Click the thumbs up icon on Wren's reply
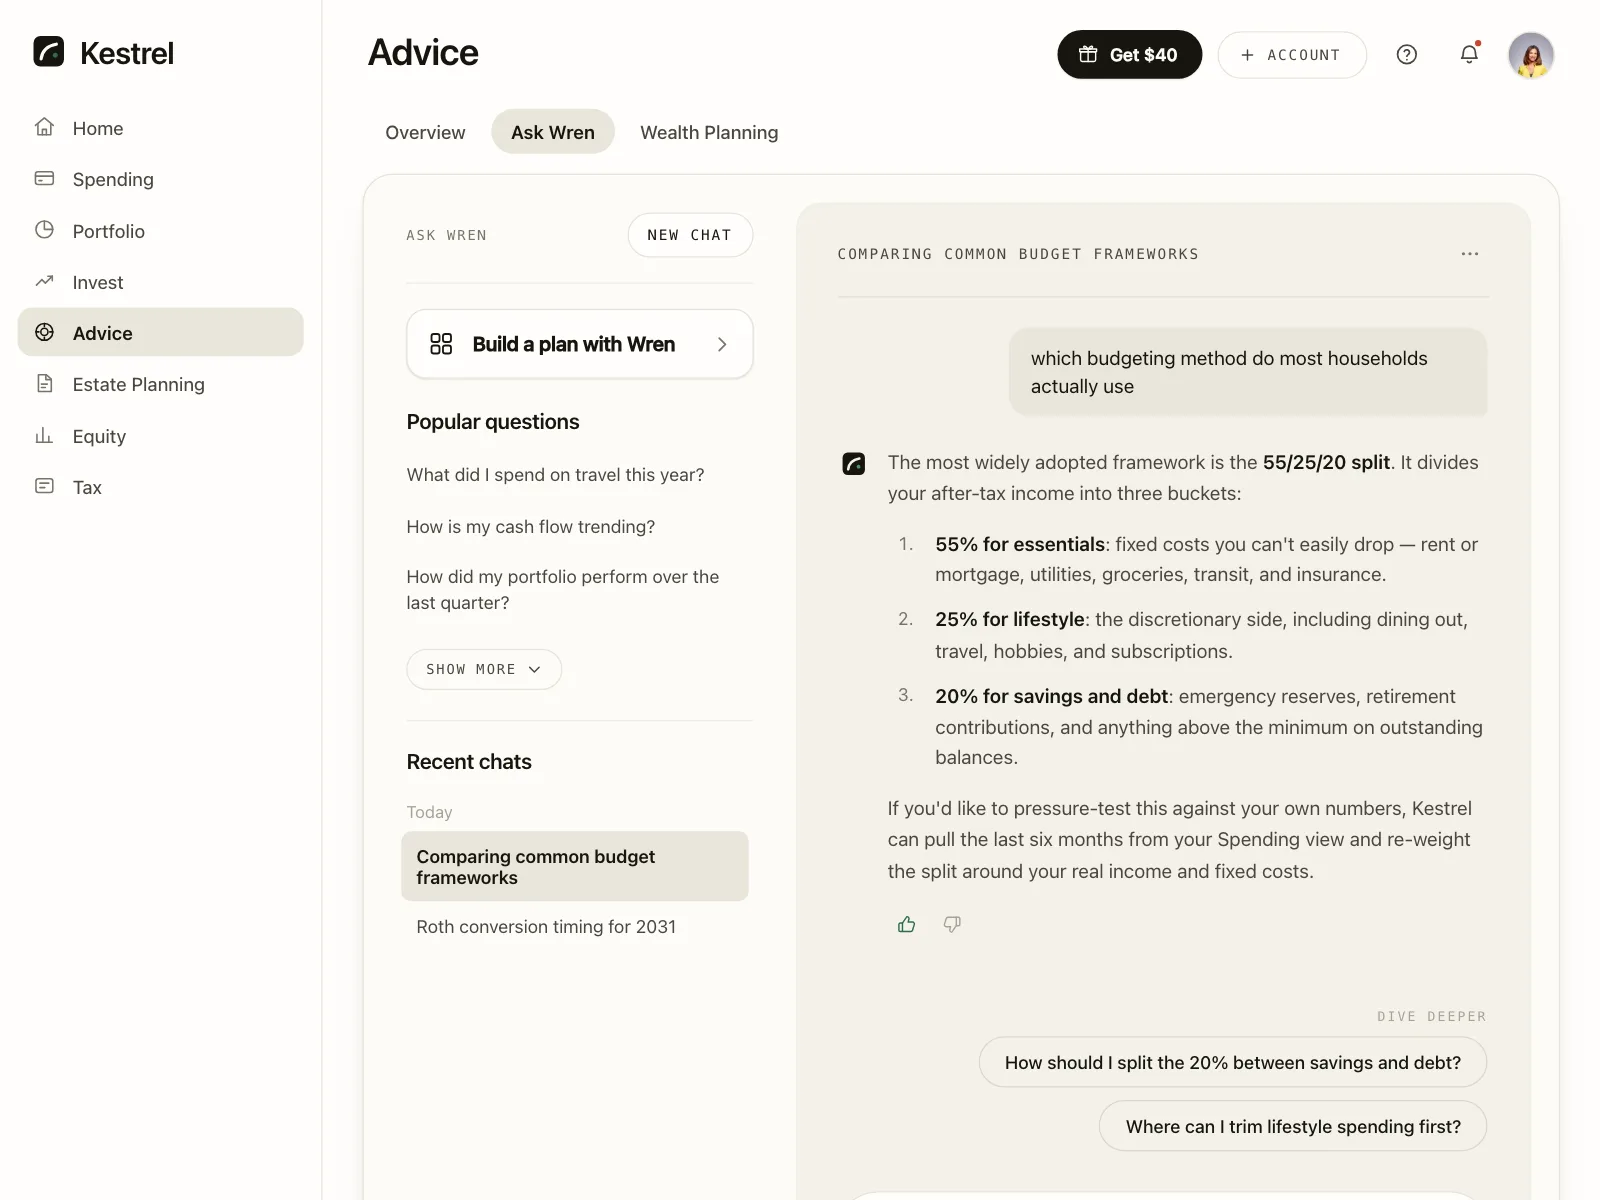The image size is (1600, 1200). [x=907, y=924]
